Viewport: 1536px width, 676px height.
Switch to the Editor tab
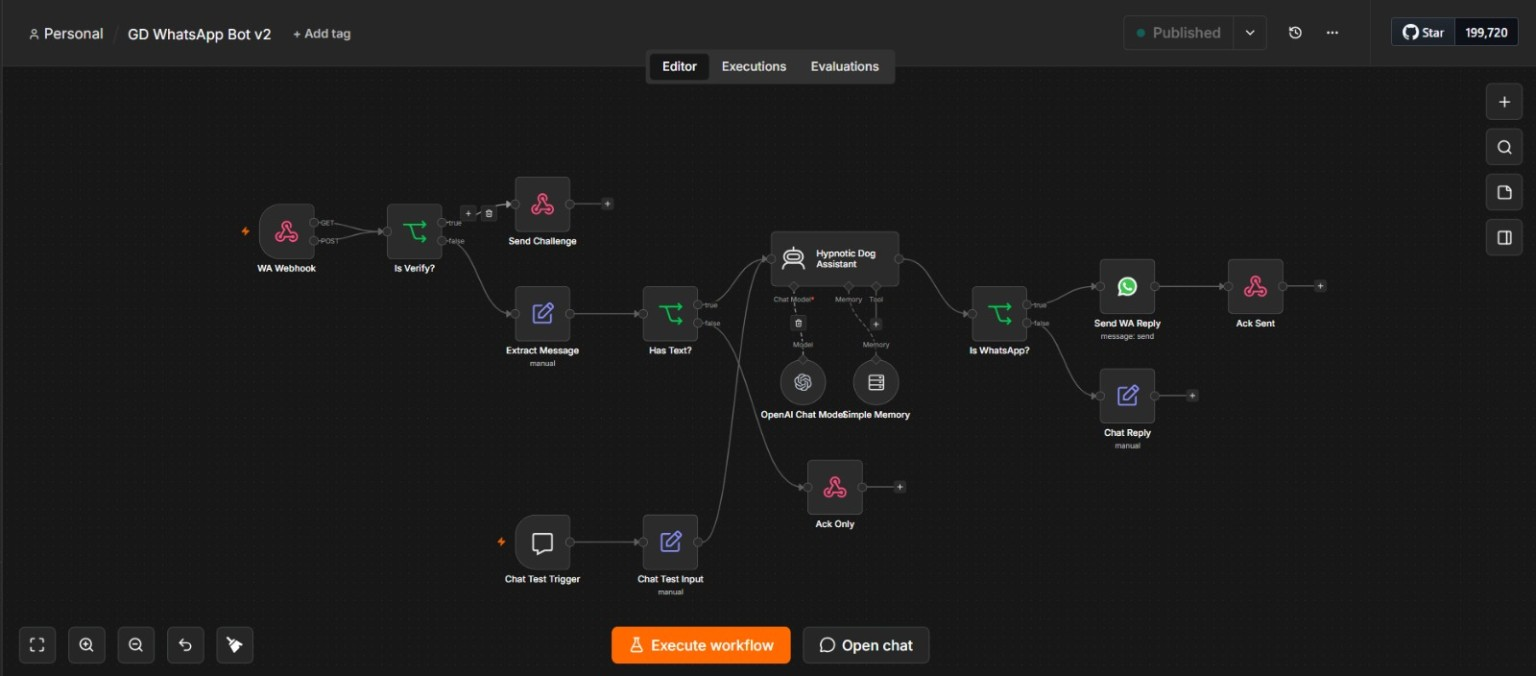click(679, 67)
